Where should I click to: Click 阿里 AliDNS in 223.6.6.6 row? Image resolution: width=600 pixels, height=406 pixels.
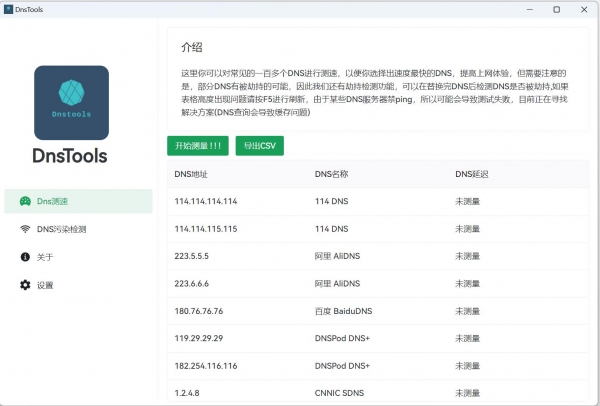coord(338,284)
